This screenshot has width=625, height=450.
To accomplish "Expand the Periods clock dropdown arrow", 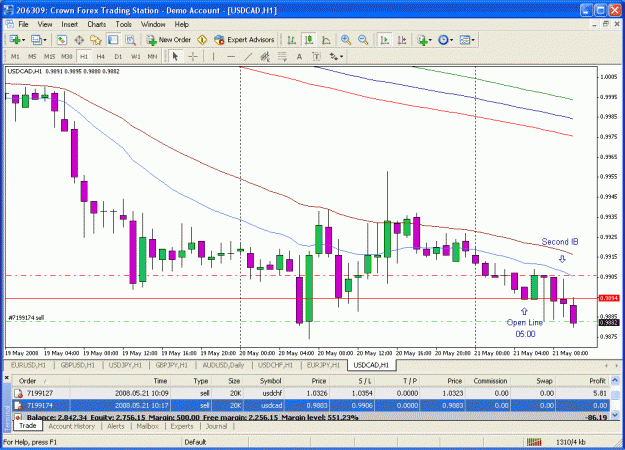I will [452, 40].
